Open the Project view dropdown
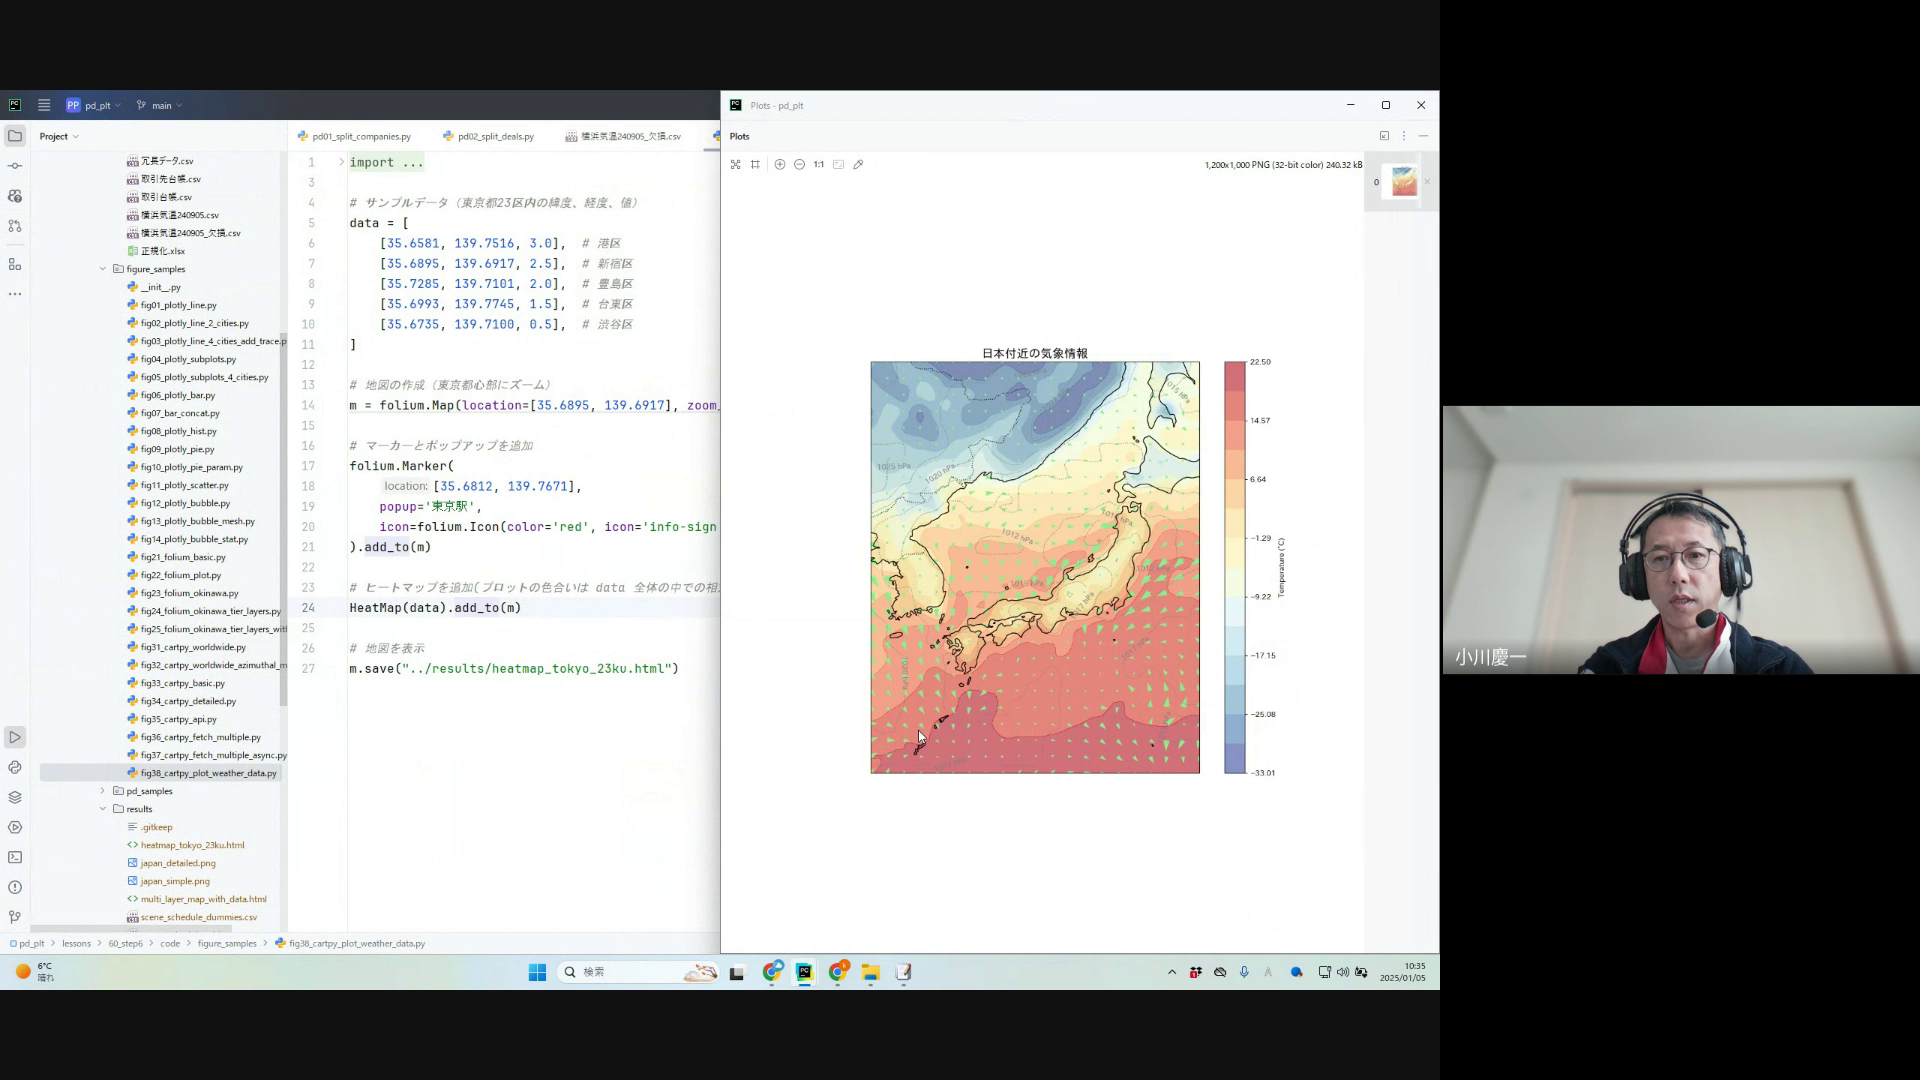This screenshot has height=1080, width=1920. pos(59,136)
